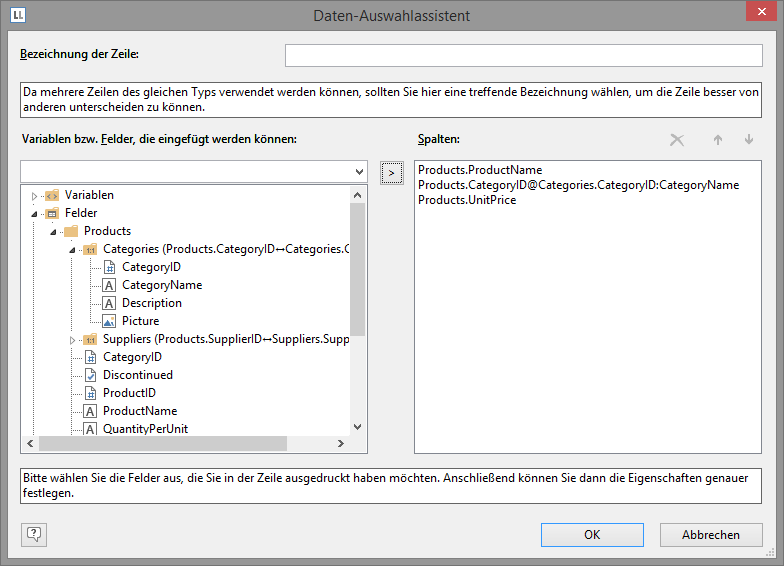Click the Bezeichnung der Zeile text field
This screenshot has height=566, width=784.
(523, 55)
